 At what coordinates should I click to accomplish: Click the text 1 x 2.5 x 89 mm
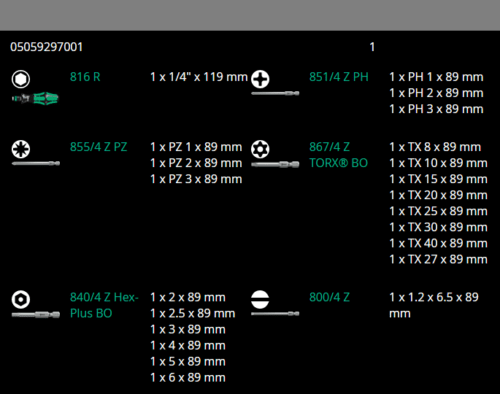[x=193, y=313]
